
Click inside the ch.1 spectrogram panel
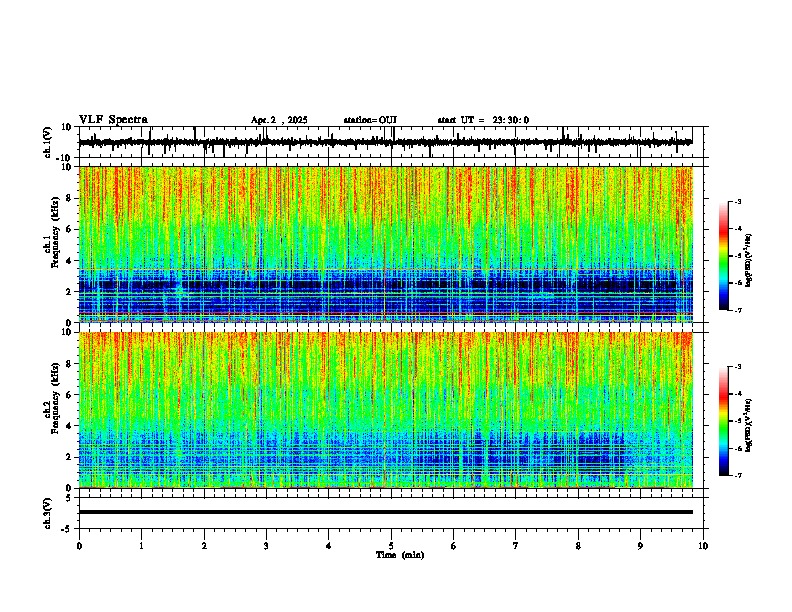coord(385,244)
